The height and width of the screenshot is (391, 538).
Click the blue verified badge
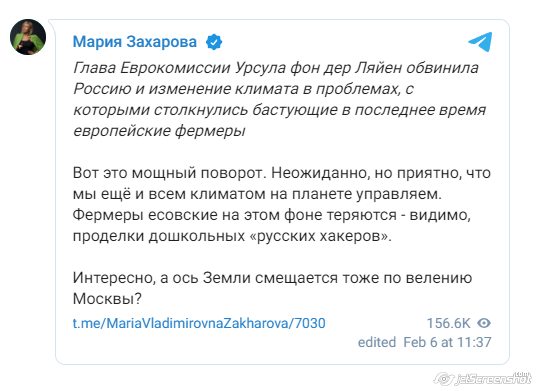pos(214,42)
